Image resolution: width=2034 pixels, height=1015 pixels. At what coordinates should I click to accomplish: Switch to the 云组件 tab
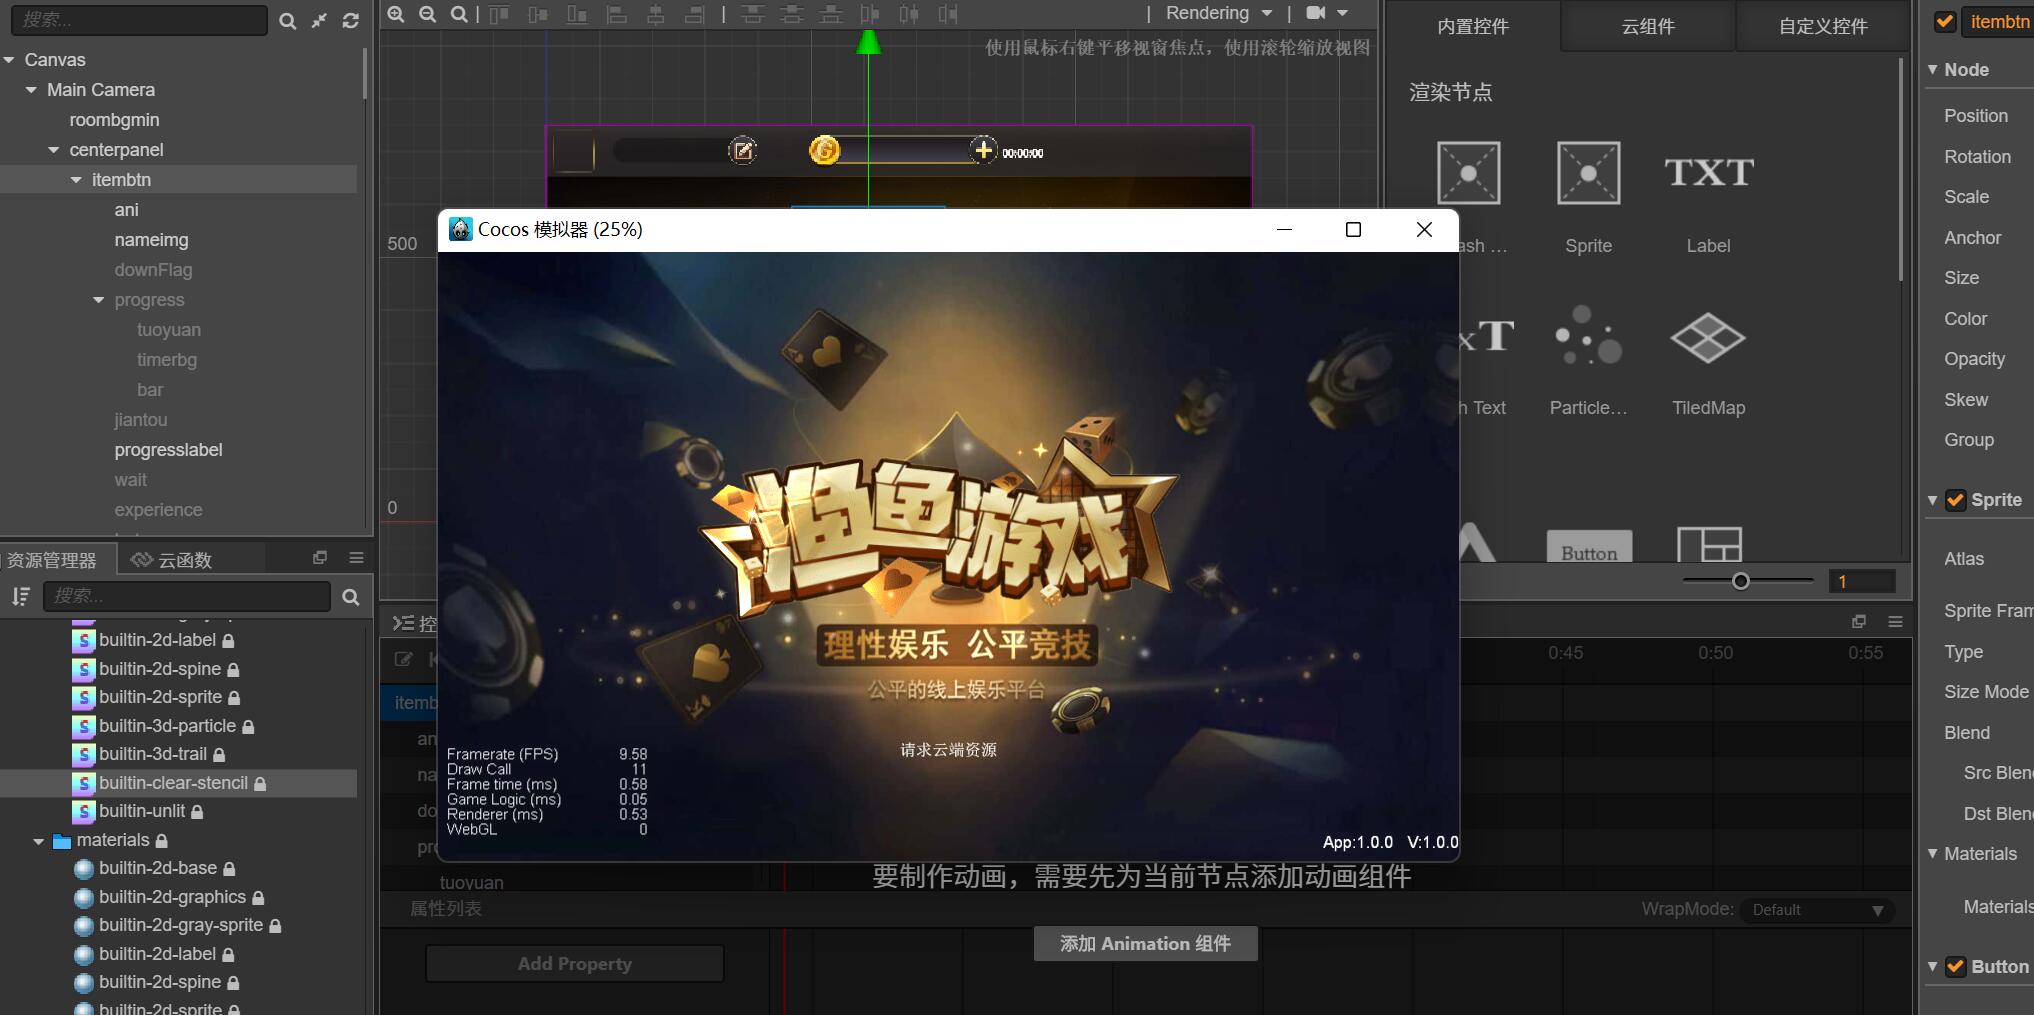tap(1648, 26)
